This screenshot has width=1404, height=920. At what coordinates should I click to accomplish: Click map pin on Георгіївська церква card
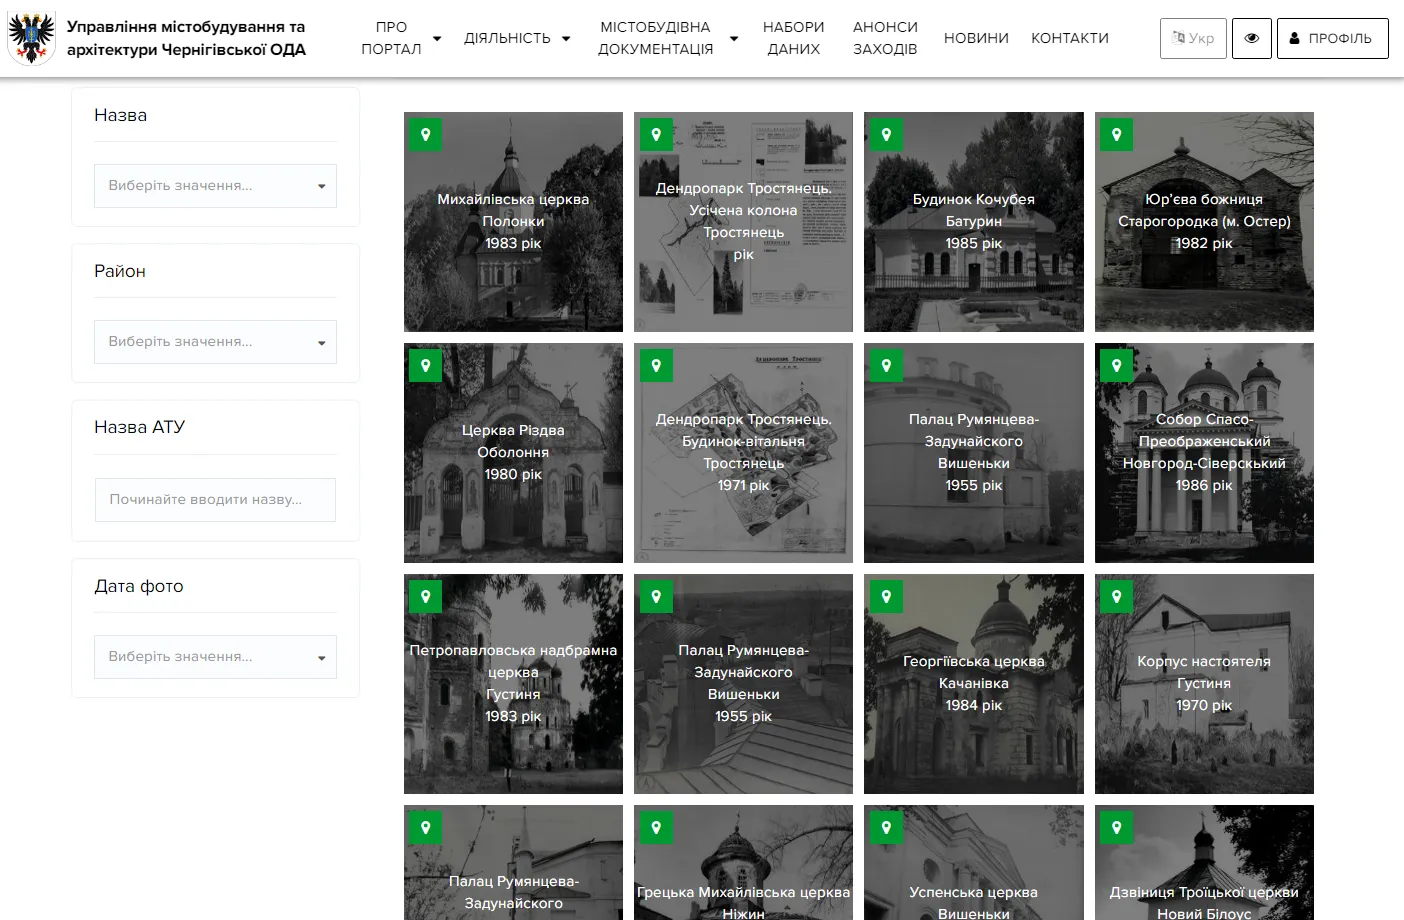[x=886, y=597]
